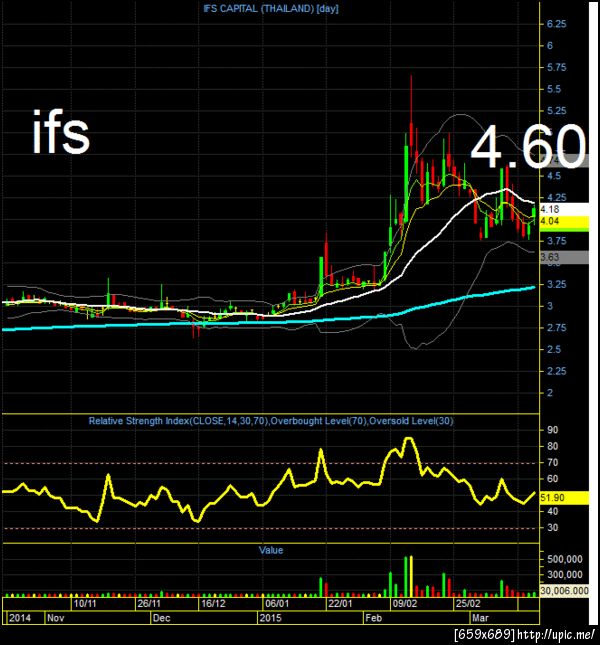The image size is (600, 645).
Task: Select the 300,000 volume axis label
Action: [565, 575]
